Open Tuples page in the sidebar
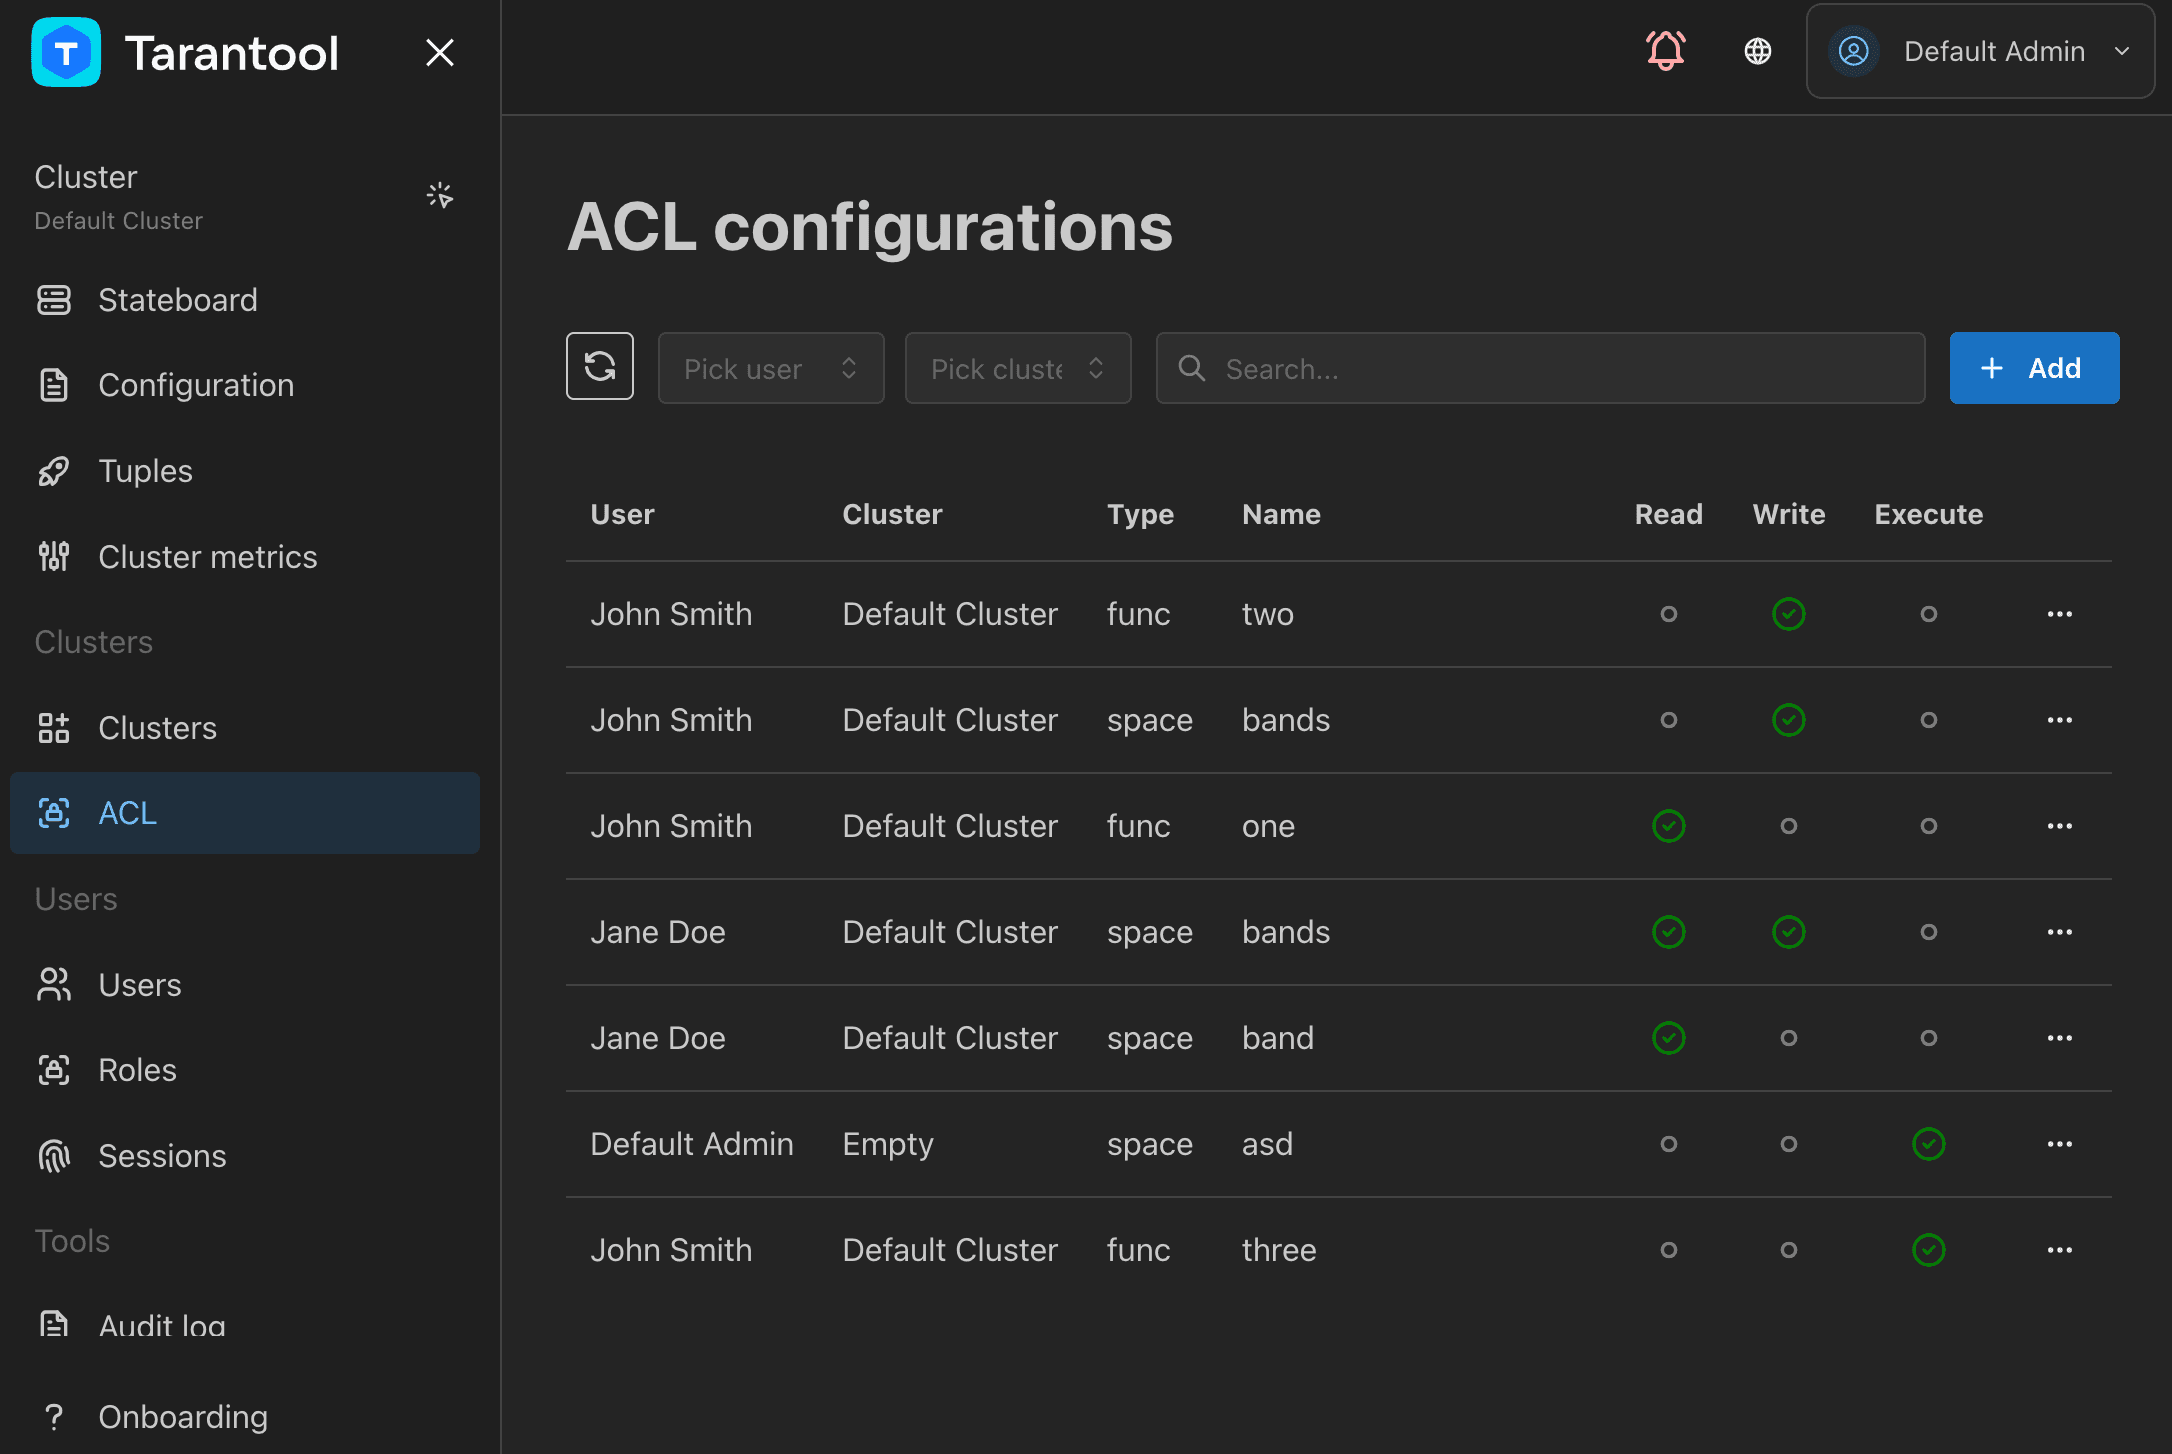Image resolution: width=2172 pixels, height=1454 pixels. pyautogui.click(x=245, y=471)
